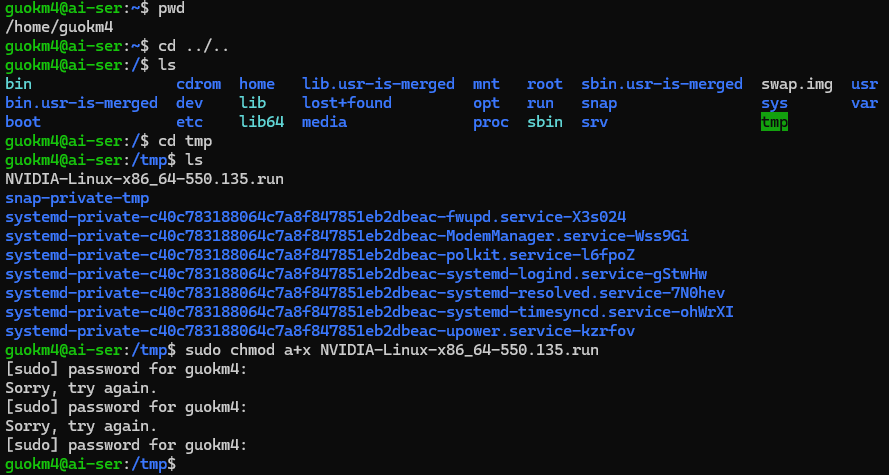Click the sbin.usr-is-merged directory name
This screenshot has height=475, width=889.
661,84
